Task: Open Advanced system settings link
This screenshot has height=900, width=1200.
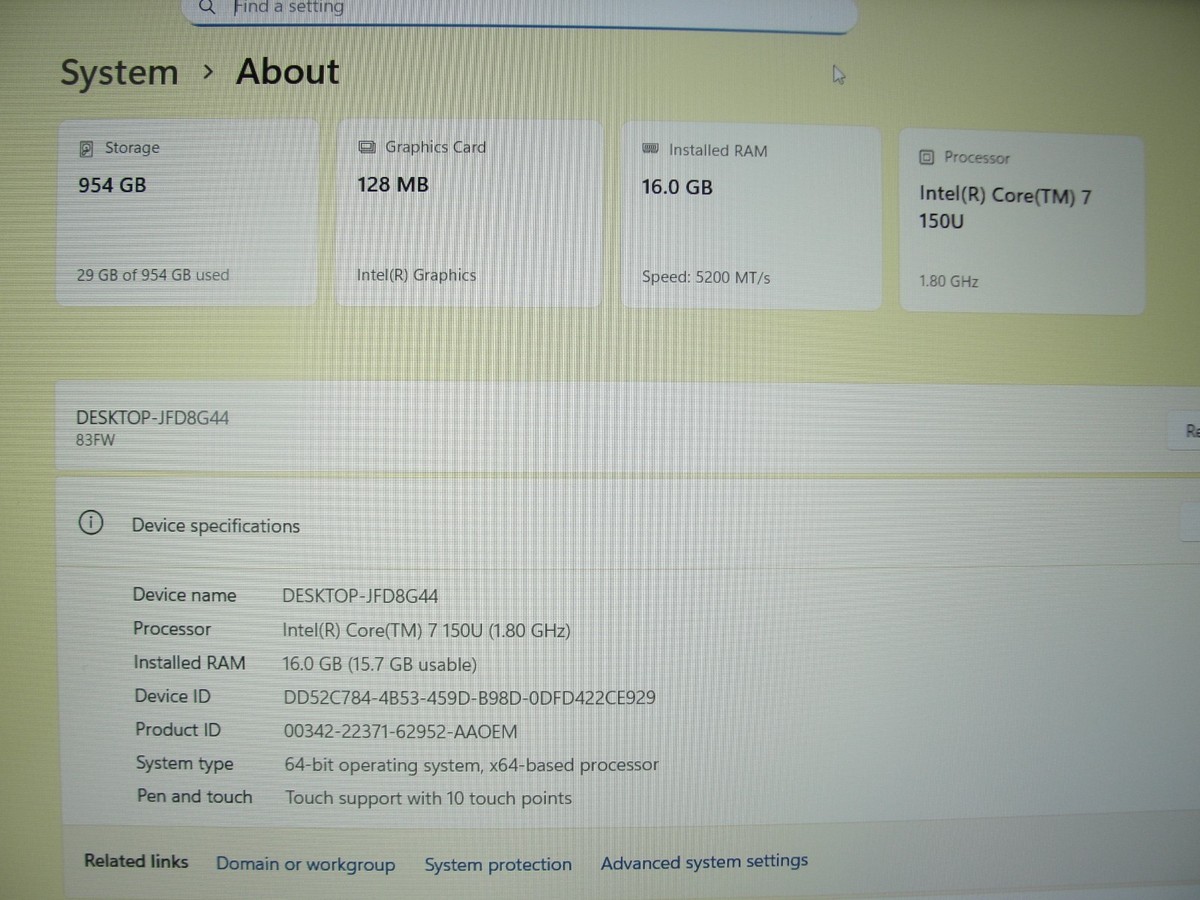Action: pos(704,862)
